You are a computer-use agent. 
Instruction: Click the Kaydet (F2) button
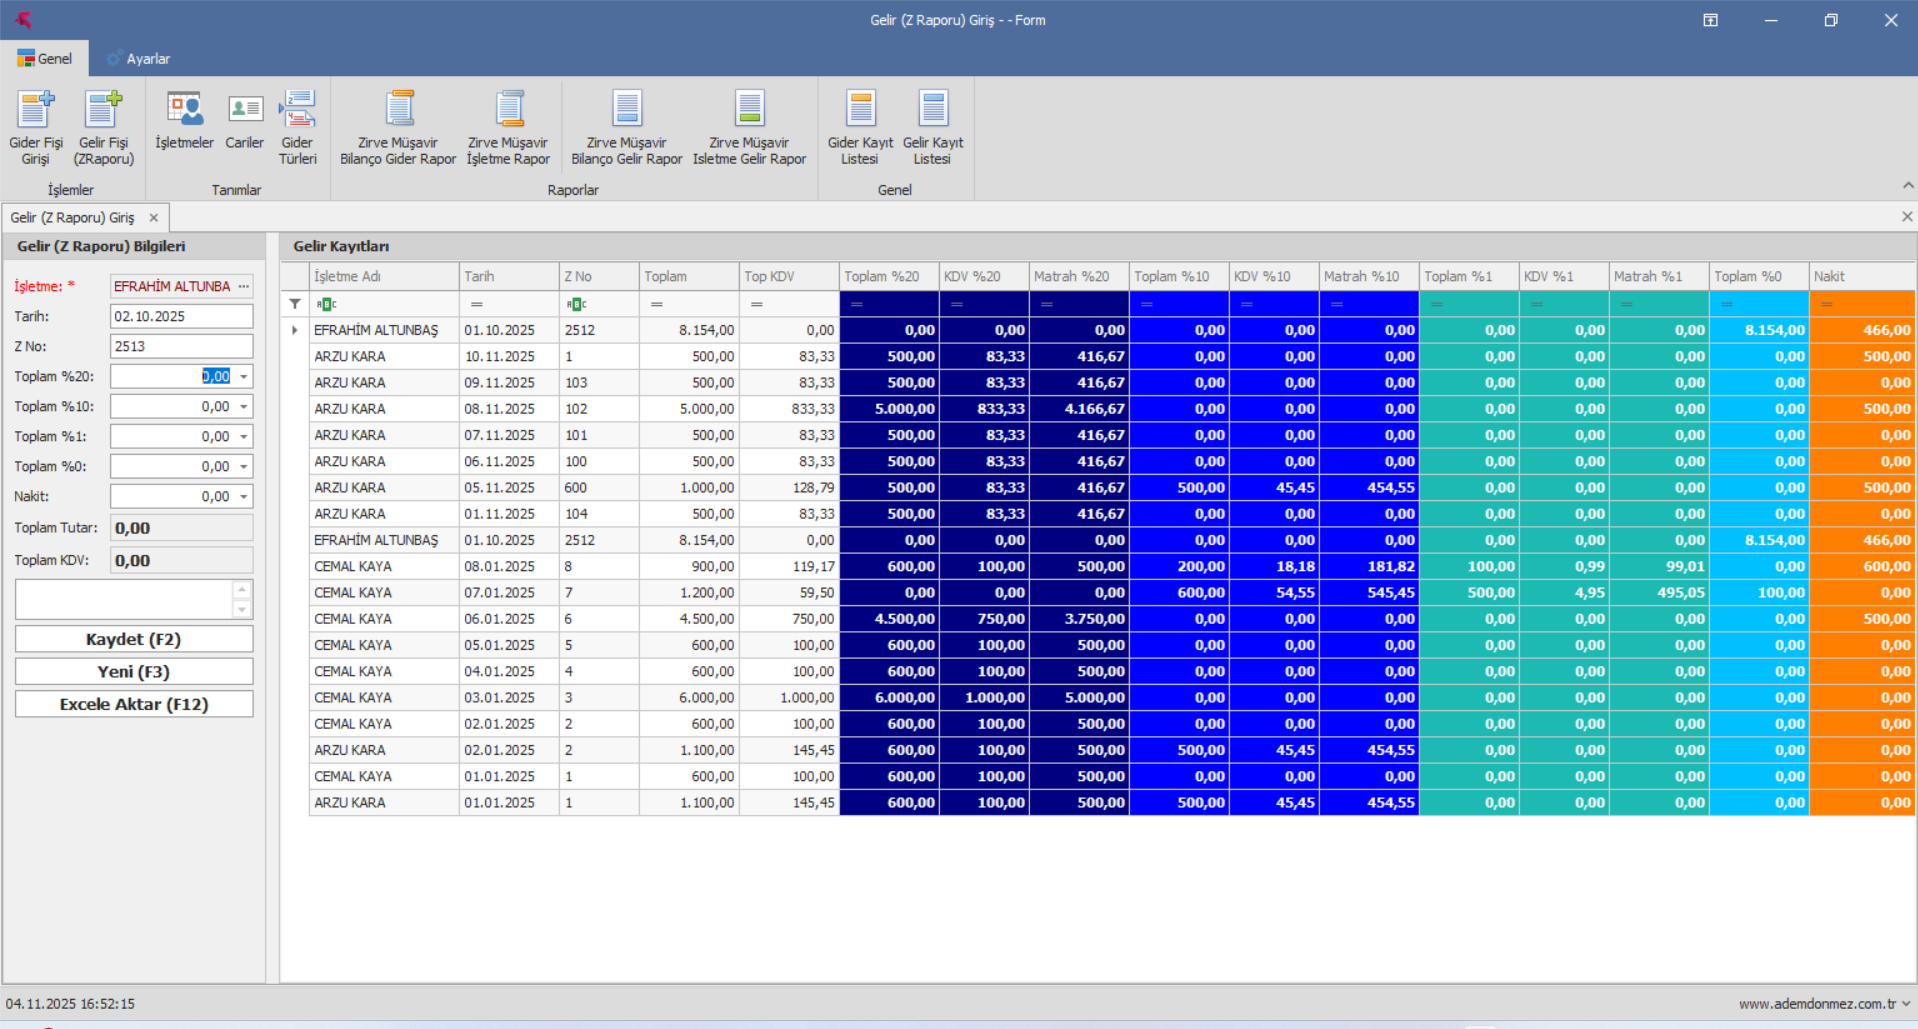[134, 640]
